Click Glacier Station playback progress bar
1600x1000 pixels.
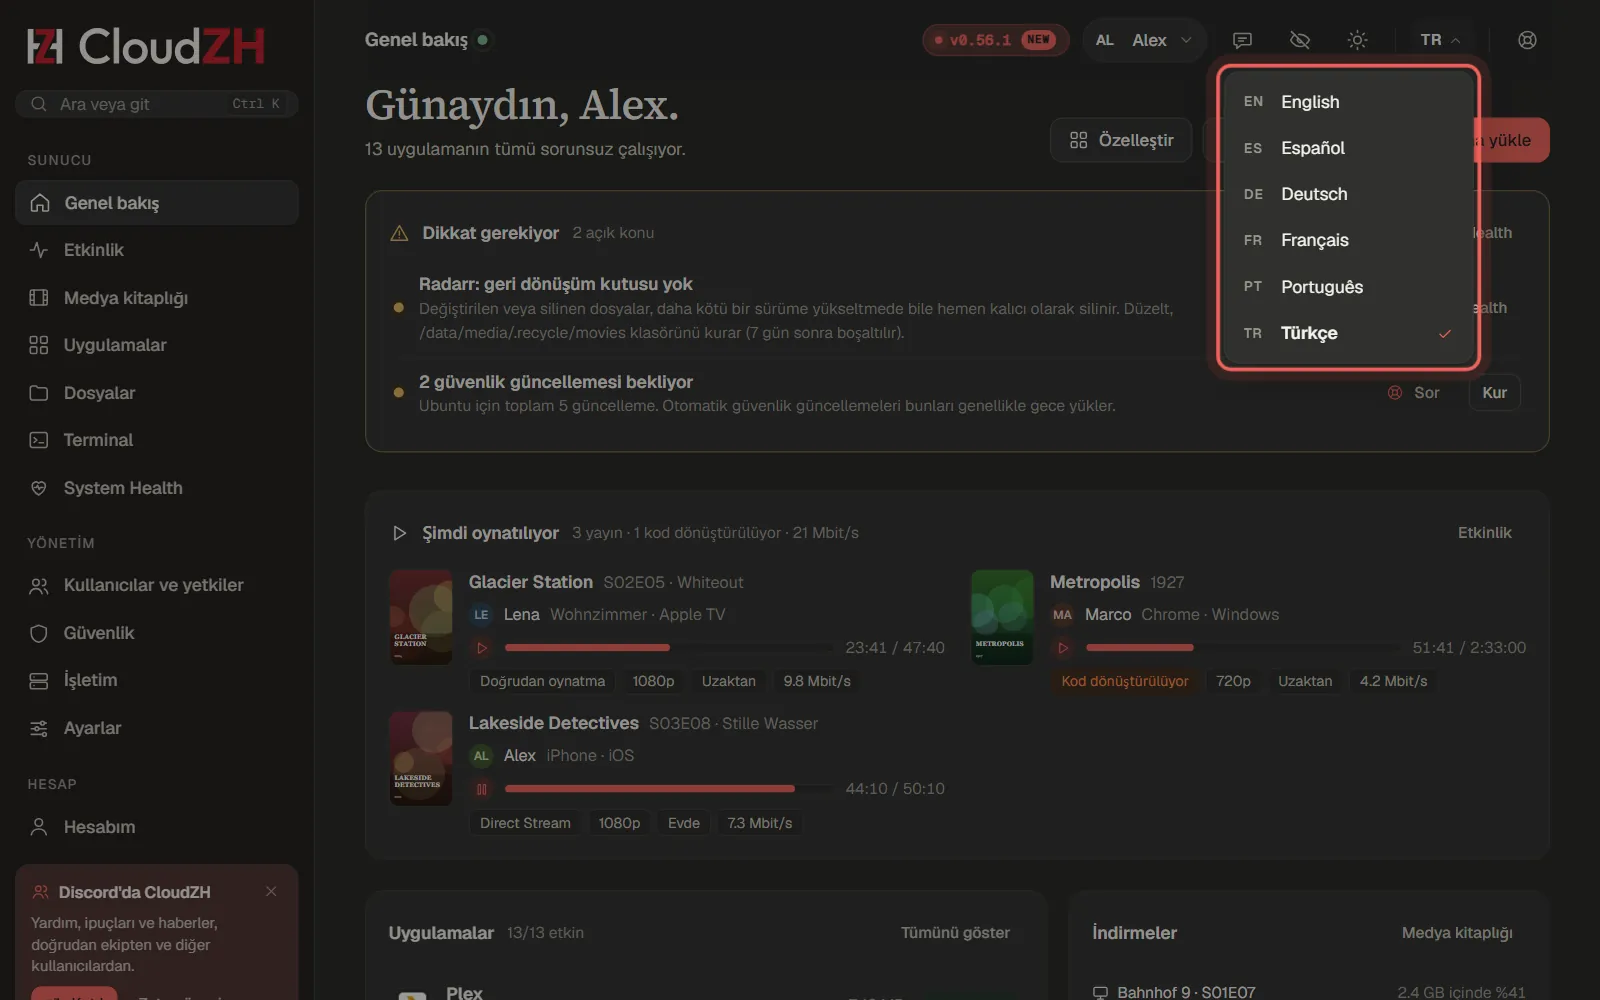pos(668,648)
